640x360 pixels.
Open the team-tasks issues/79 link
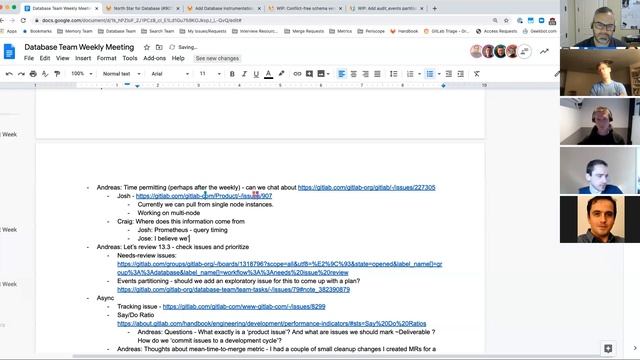[x=233, y=289]
